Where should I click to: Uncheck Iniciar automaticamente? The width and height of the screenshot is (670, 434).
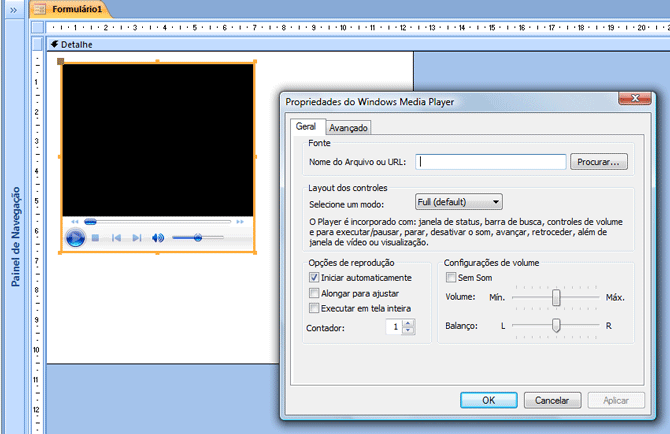pos(314,278)
